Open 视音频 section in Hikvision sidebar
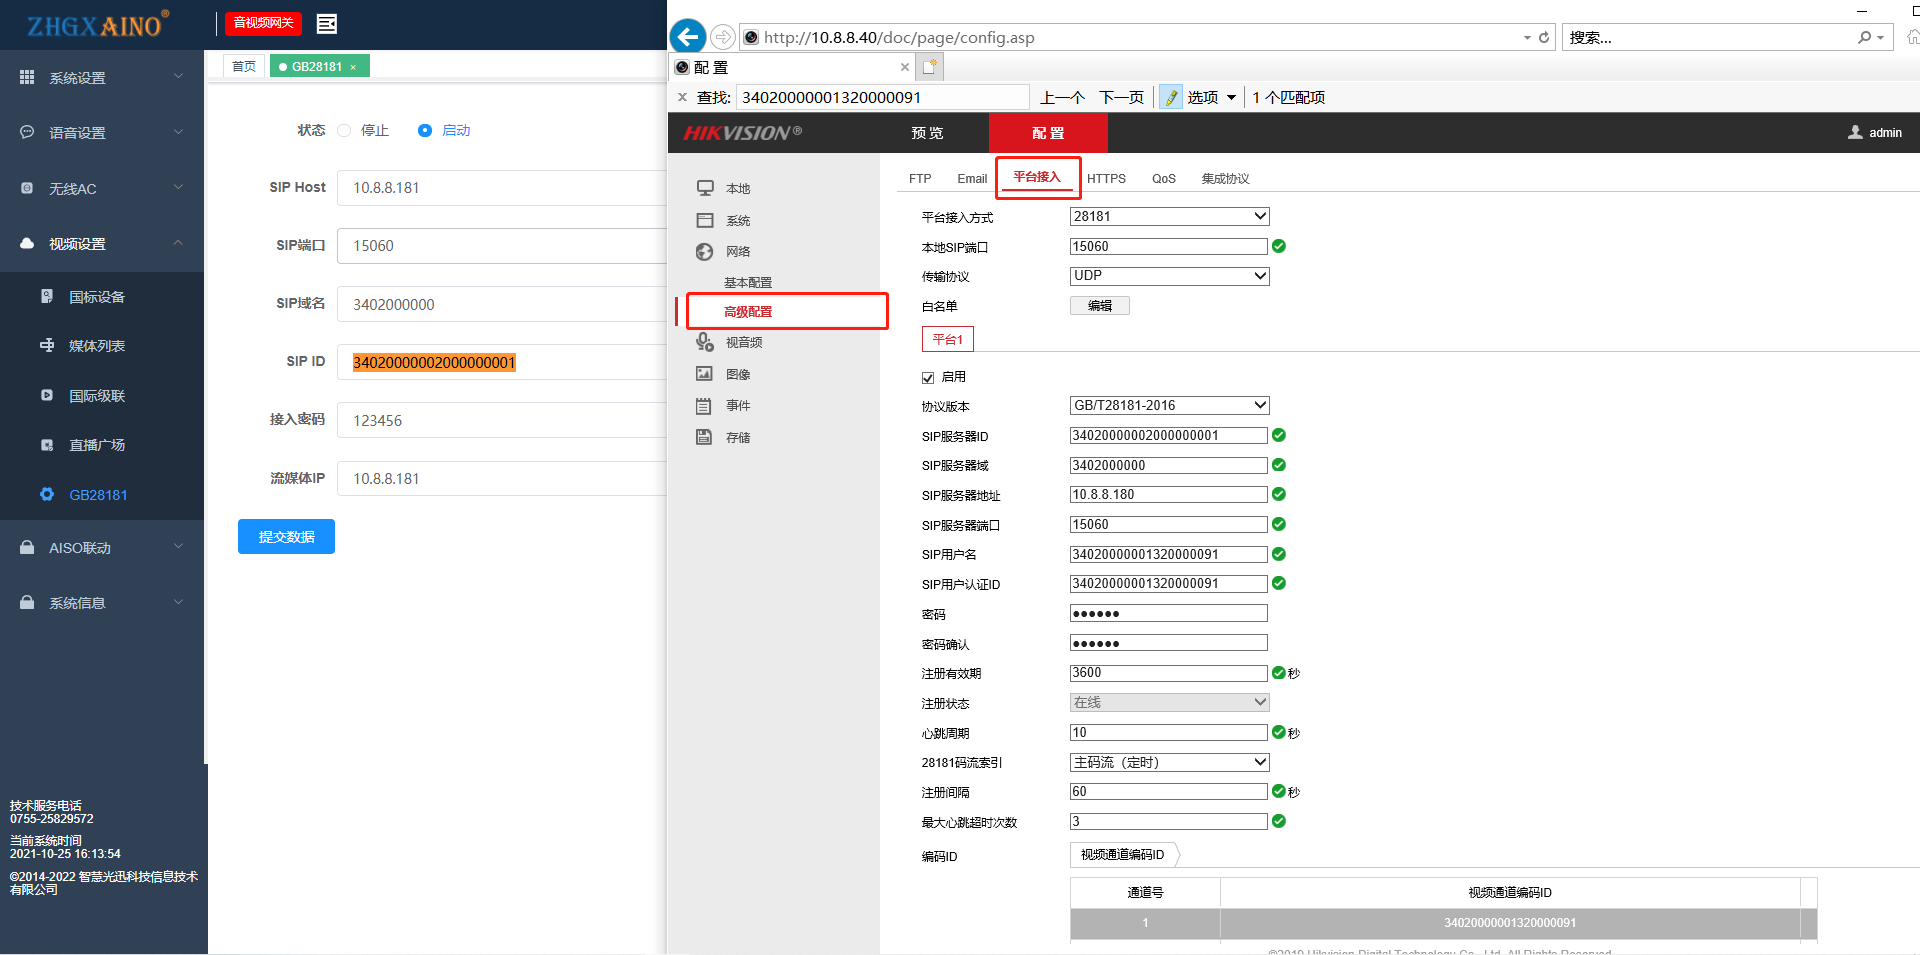This screenshot has height=955, width=1920. 744,342
